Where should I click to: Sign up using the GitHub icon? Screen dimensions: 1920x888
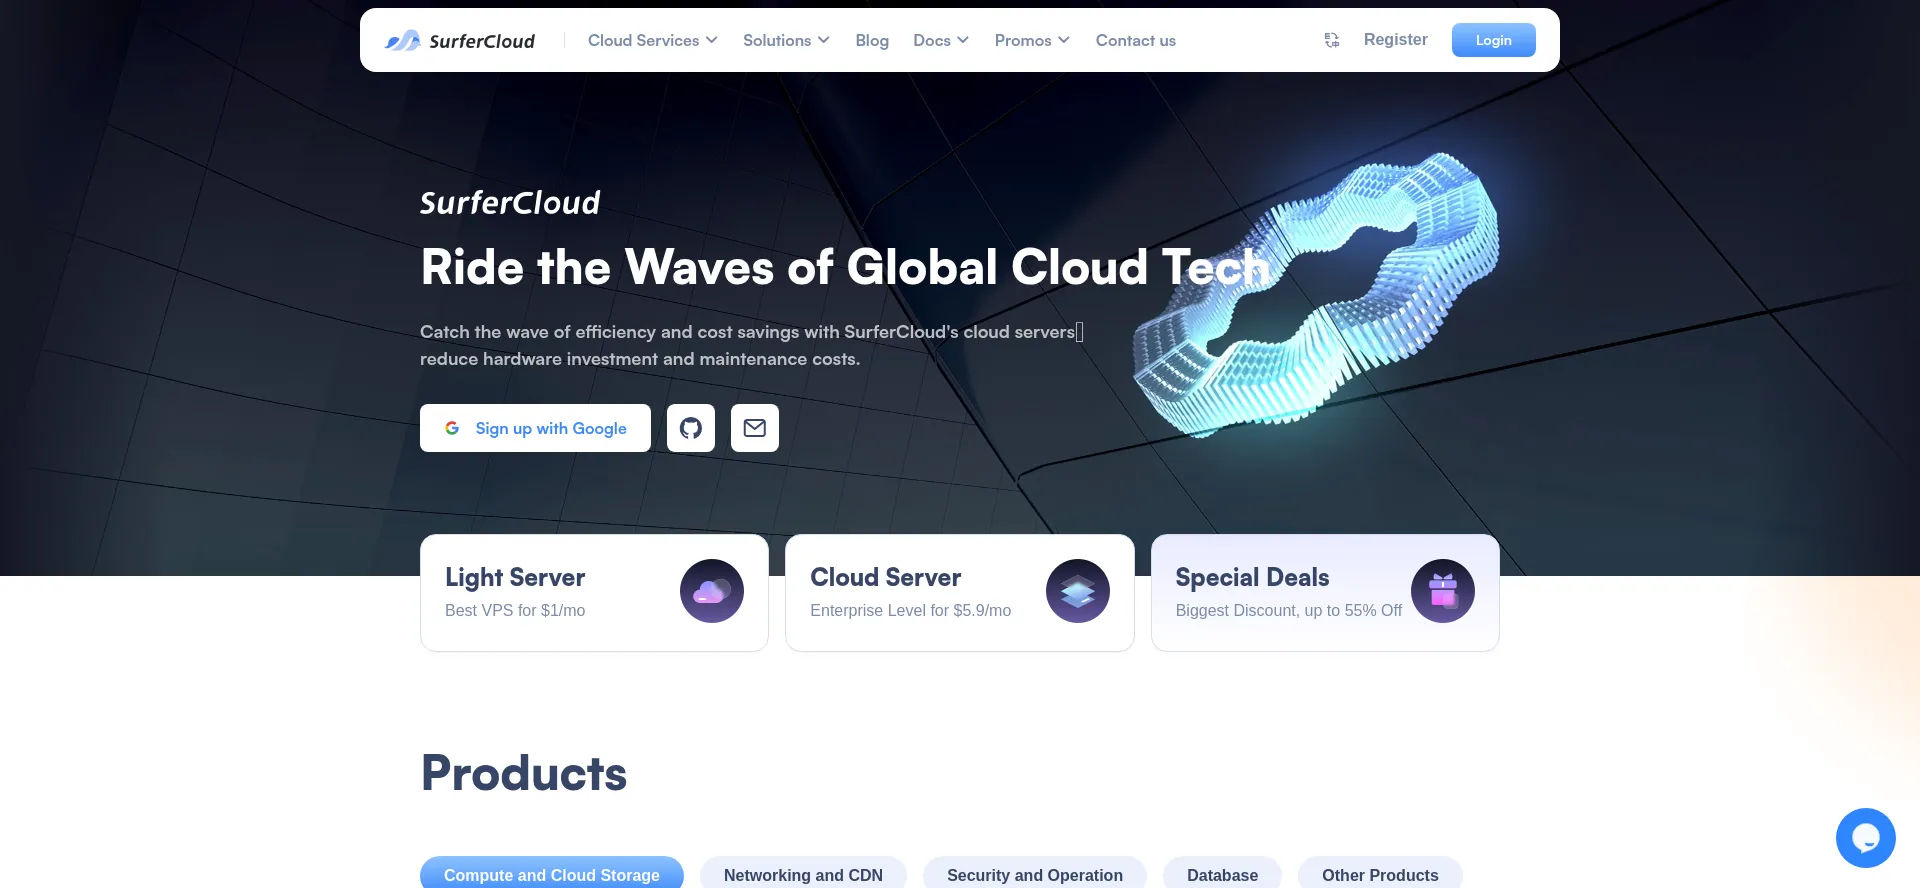[691, 428]
